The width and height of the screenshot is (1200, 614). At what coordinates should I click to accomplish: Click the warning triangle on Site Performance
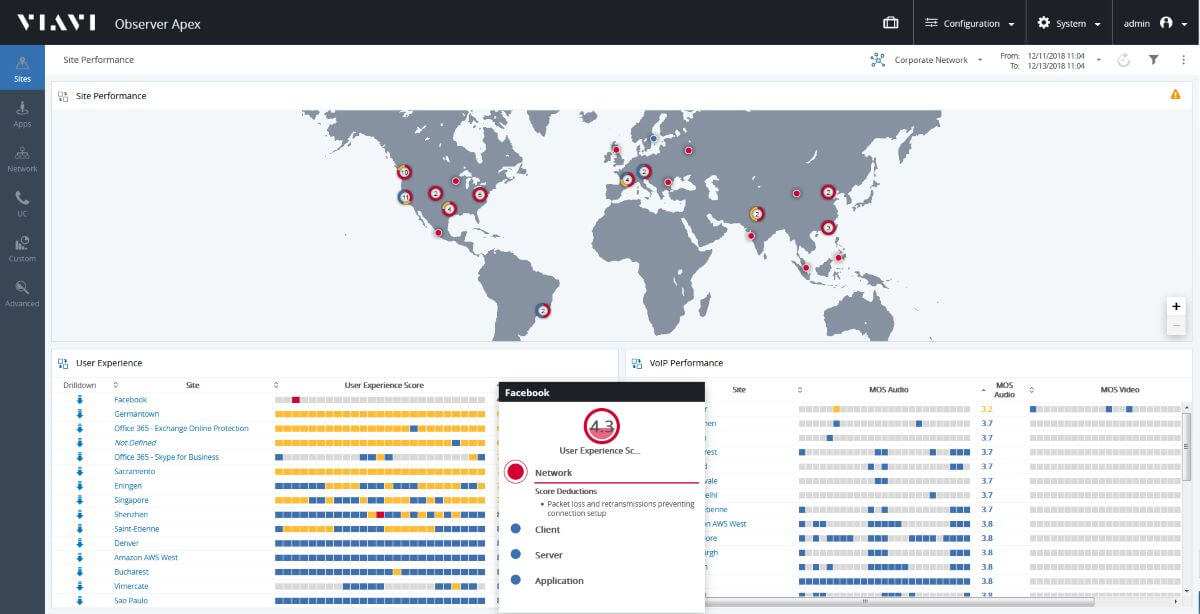[x=1178, y=92]
